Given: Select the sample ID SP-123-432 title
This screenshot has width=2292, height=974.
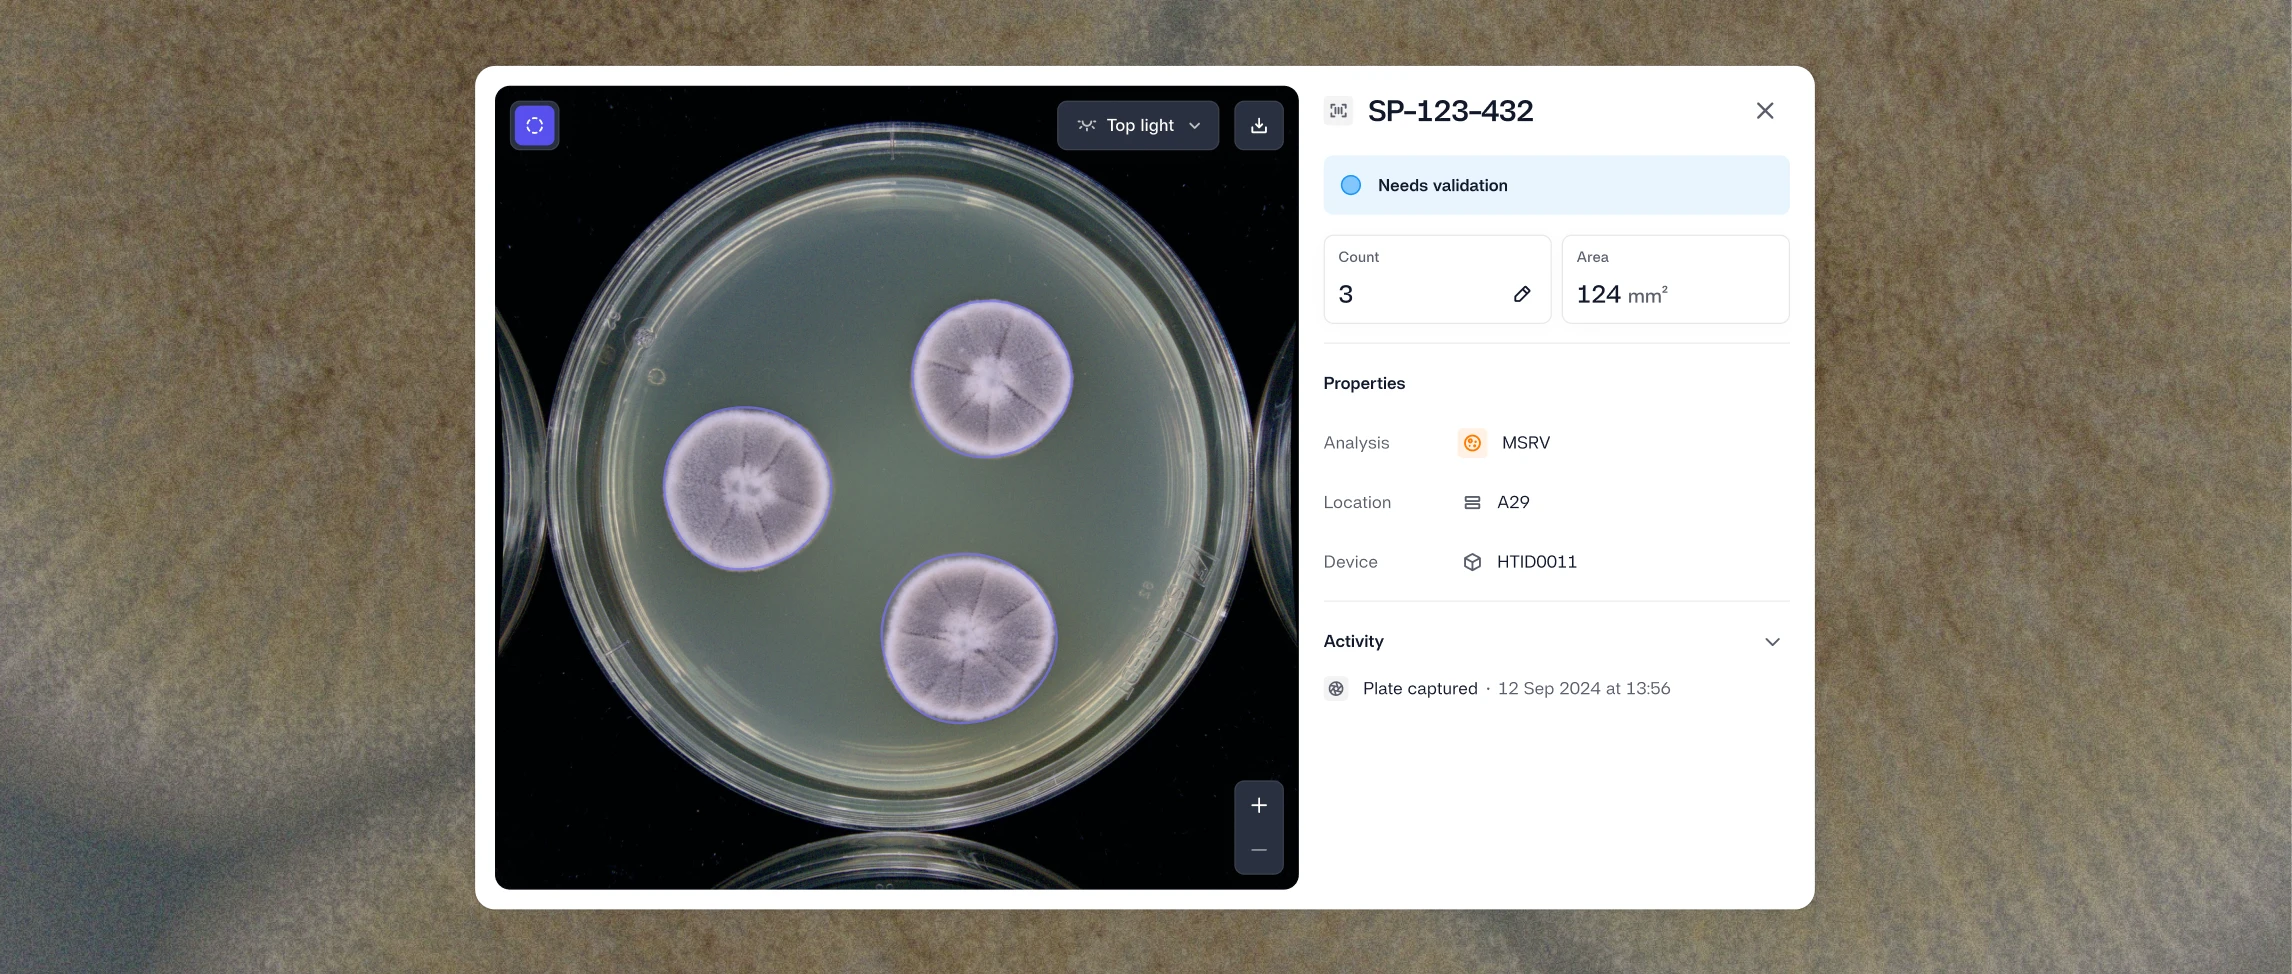Looking at the screenshot, I should pyautogui.click(x=1450, y=111).
